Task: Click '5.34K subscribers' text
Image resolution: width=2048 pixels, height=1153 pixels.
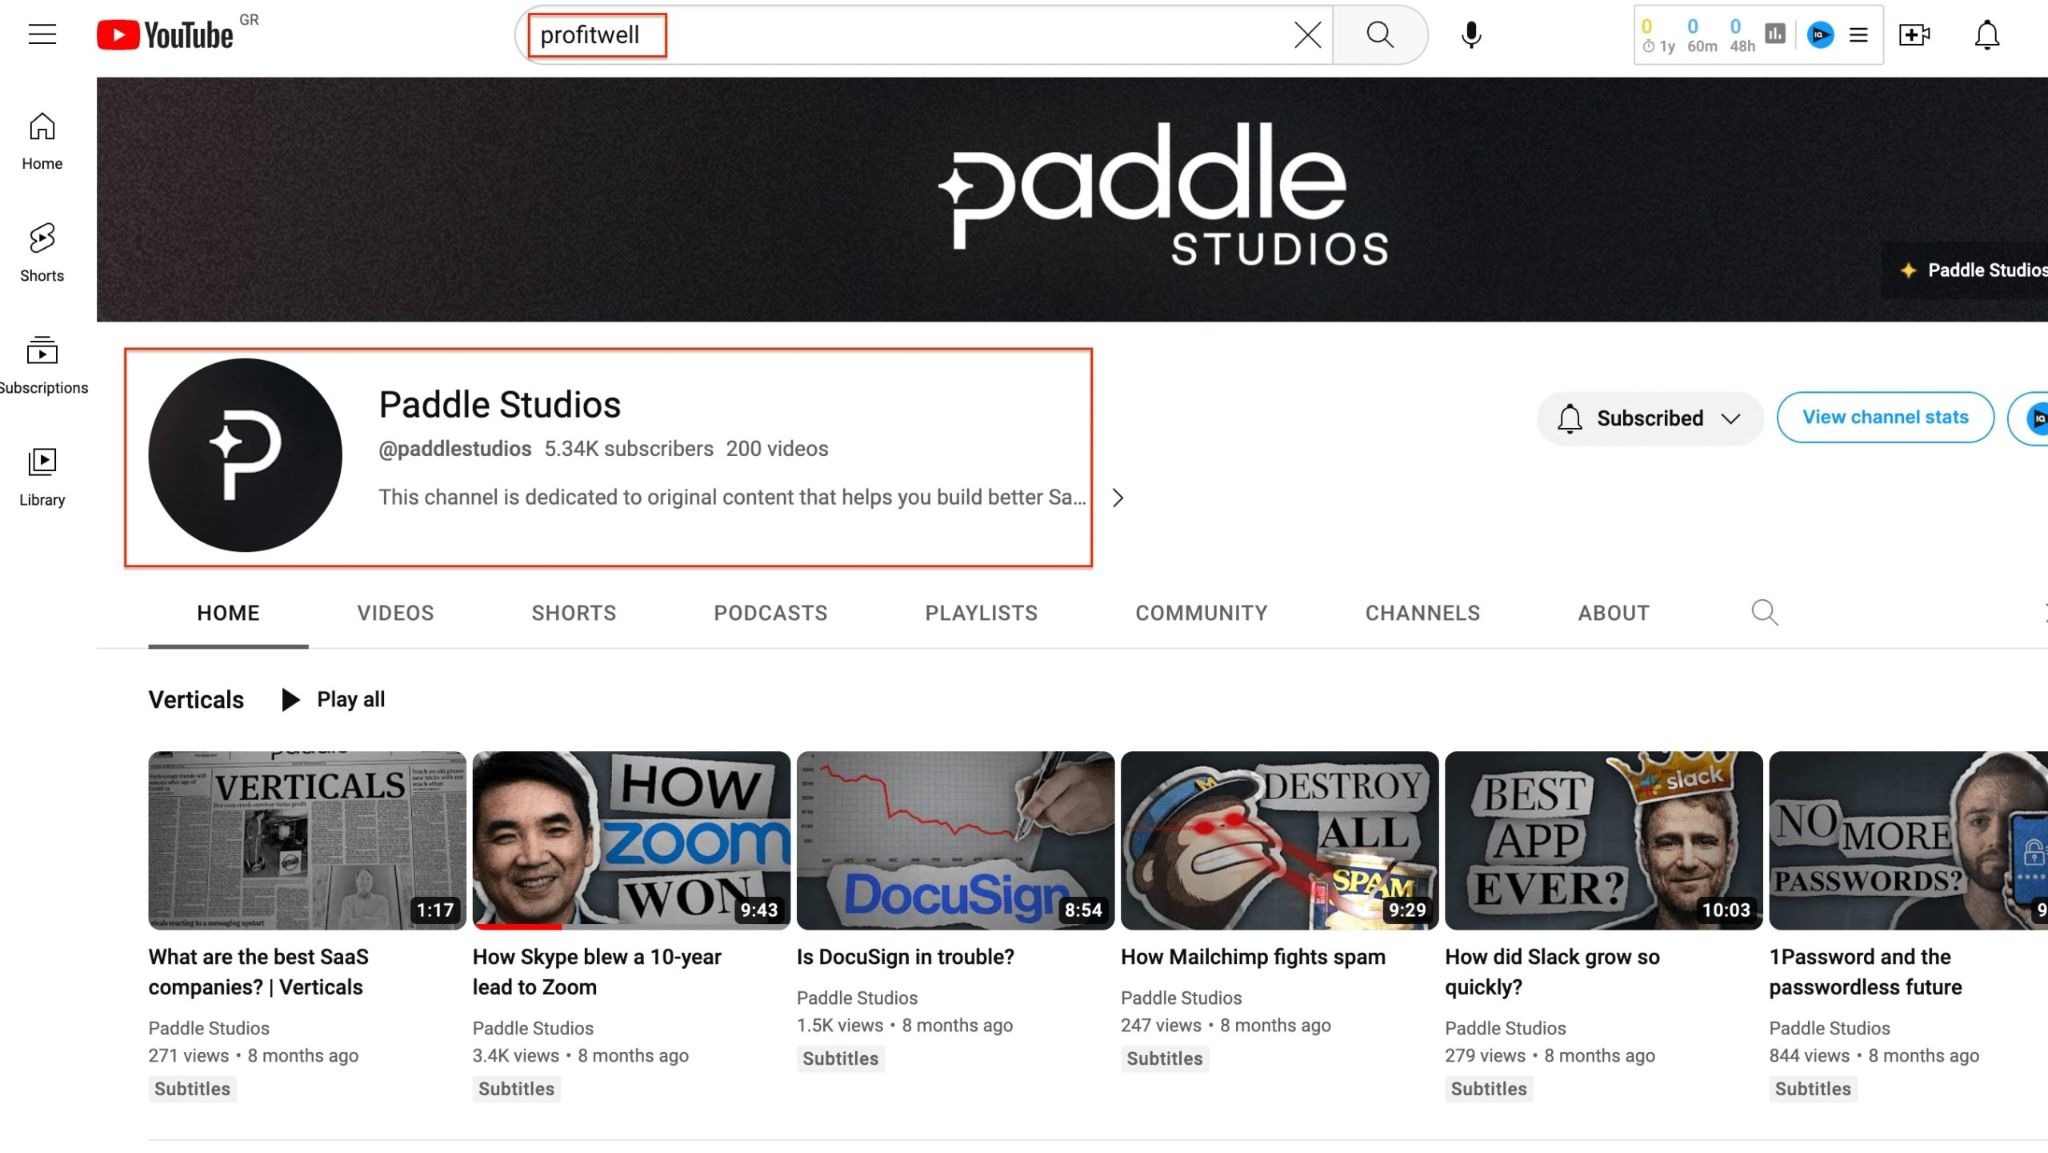Action: click(629, 449)
